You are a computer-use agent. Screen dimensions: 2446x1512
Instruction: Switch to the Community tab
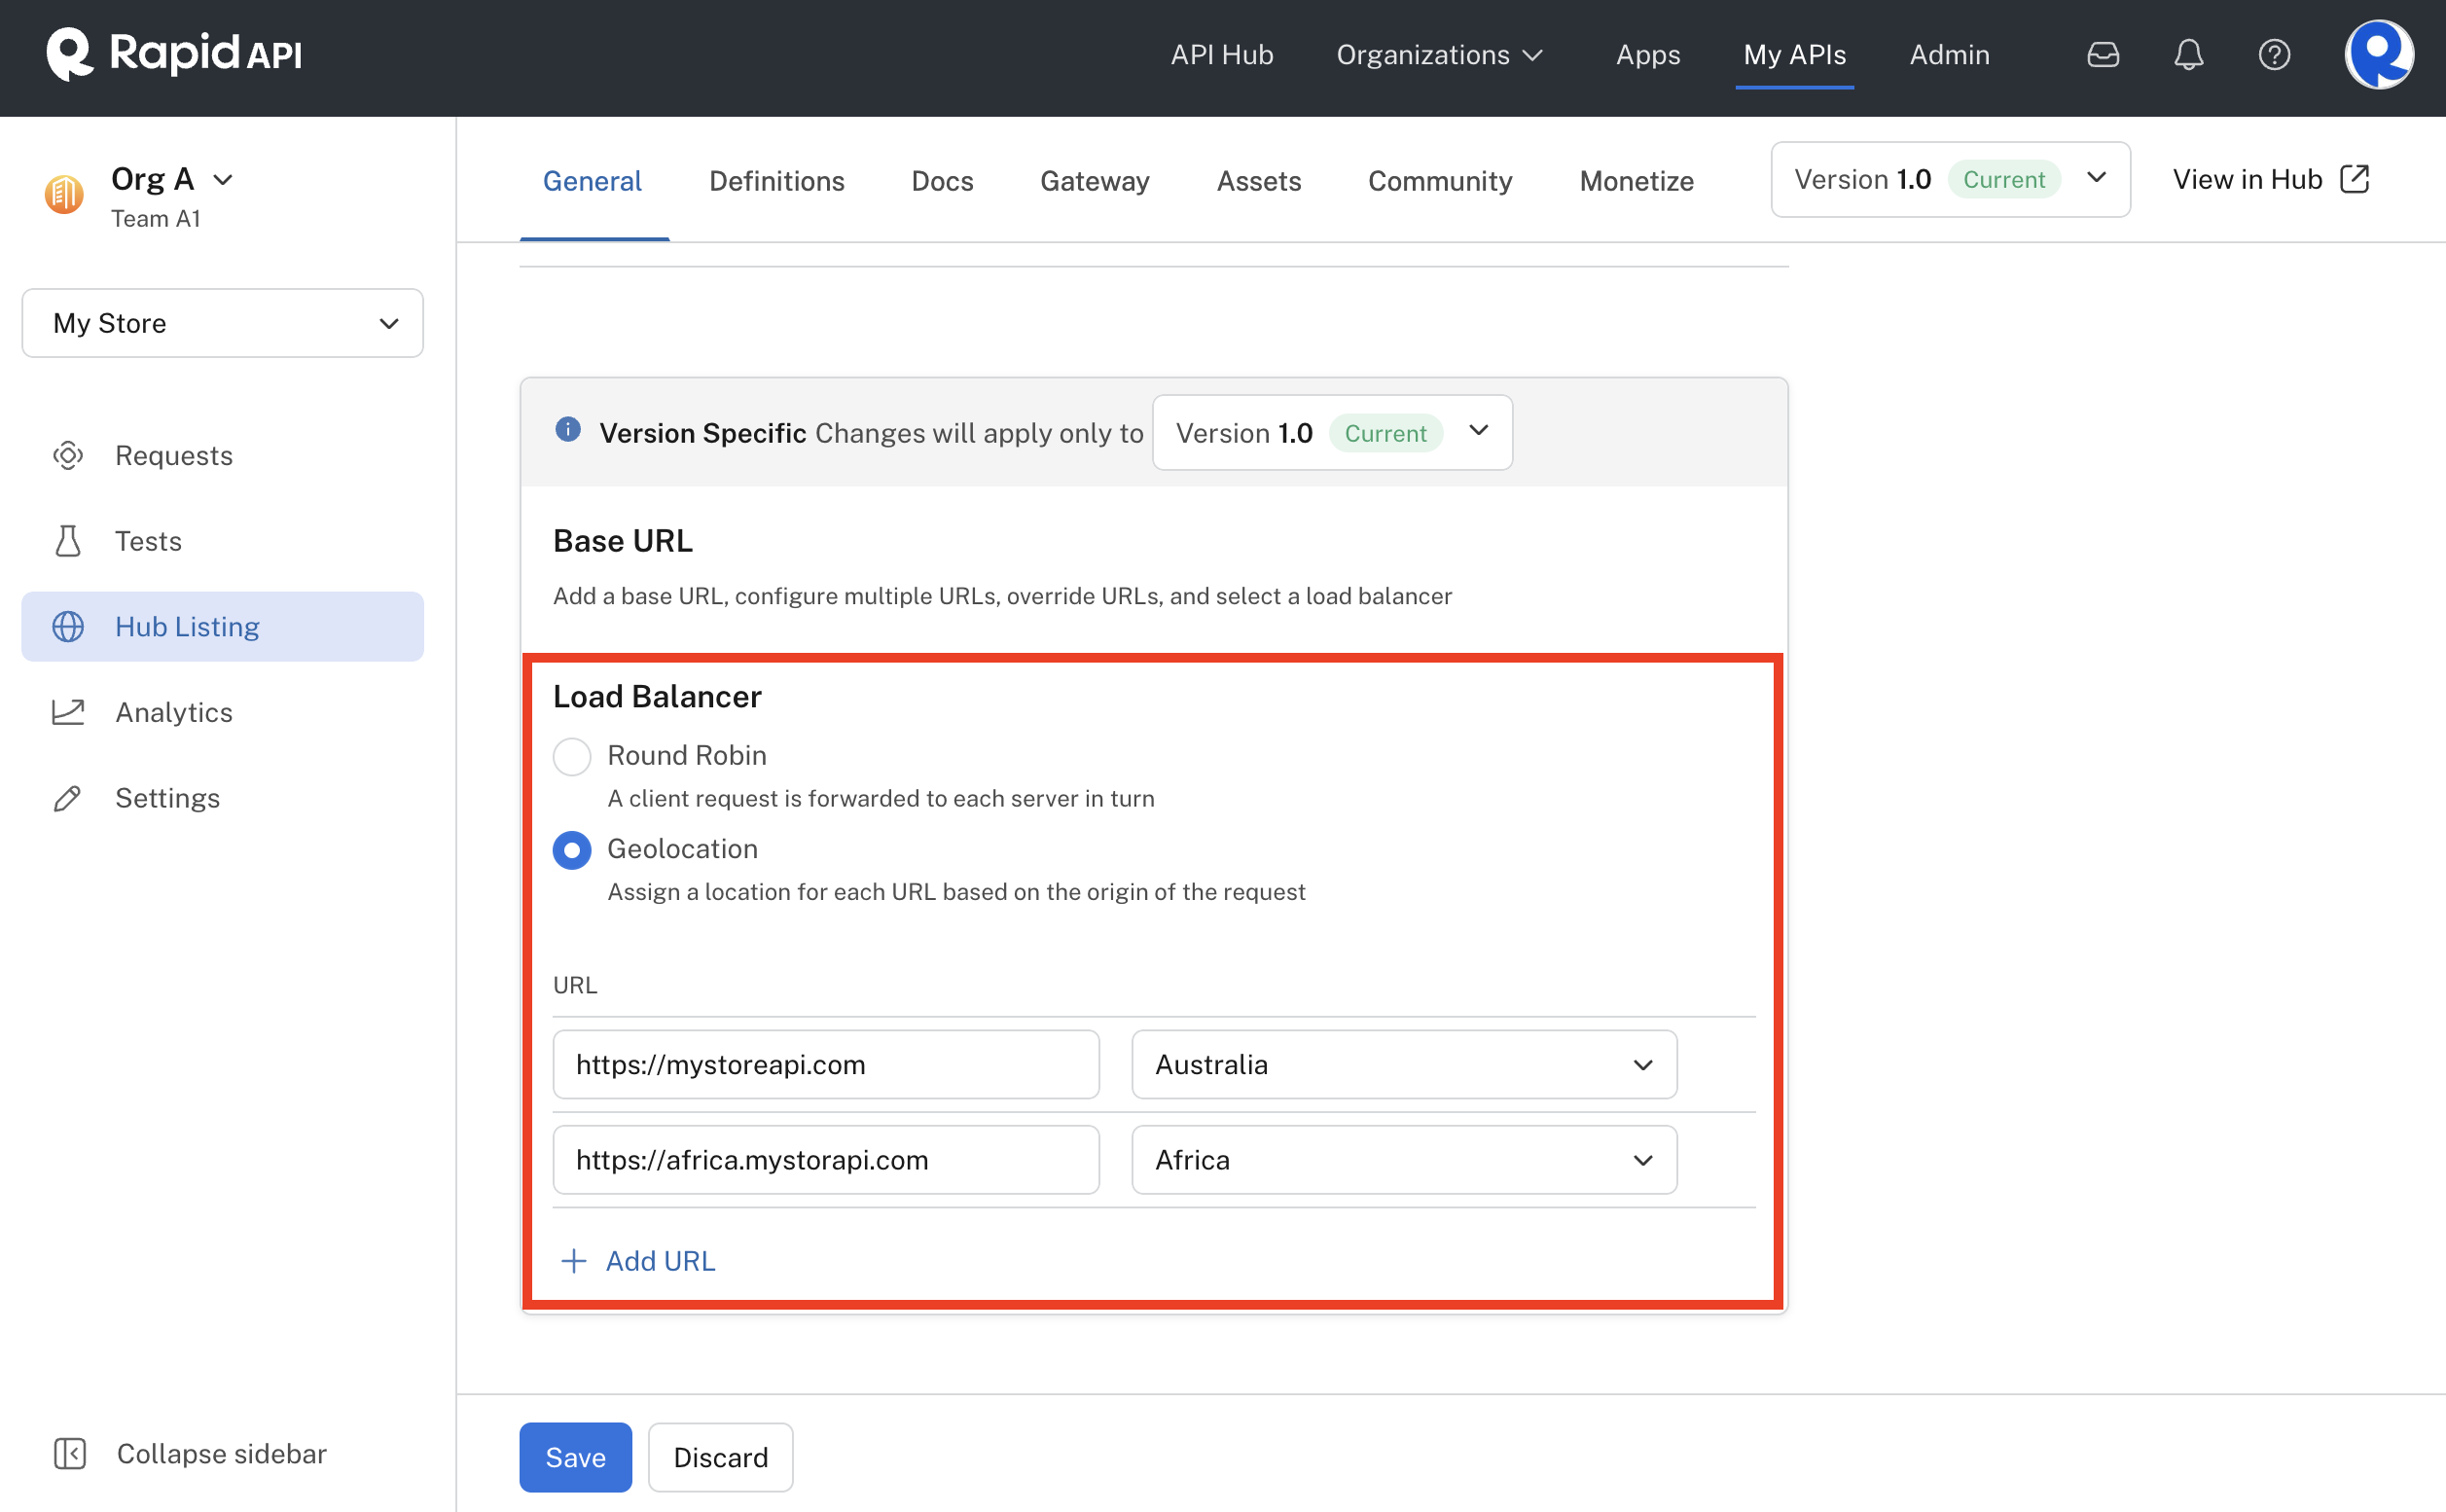click(1440, 181)
